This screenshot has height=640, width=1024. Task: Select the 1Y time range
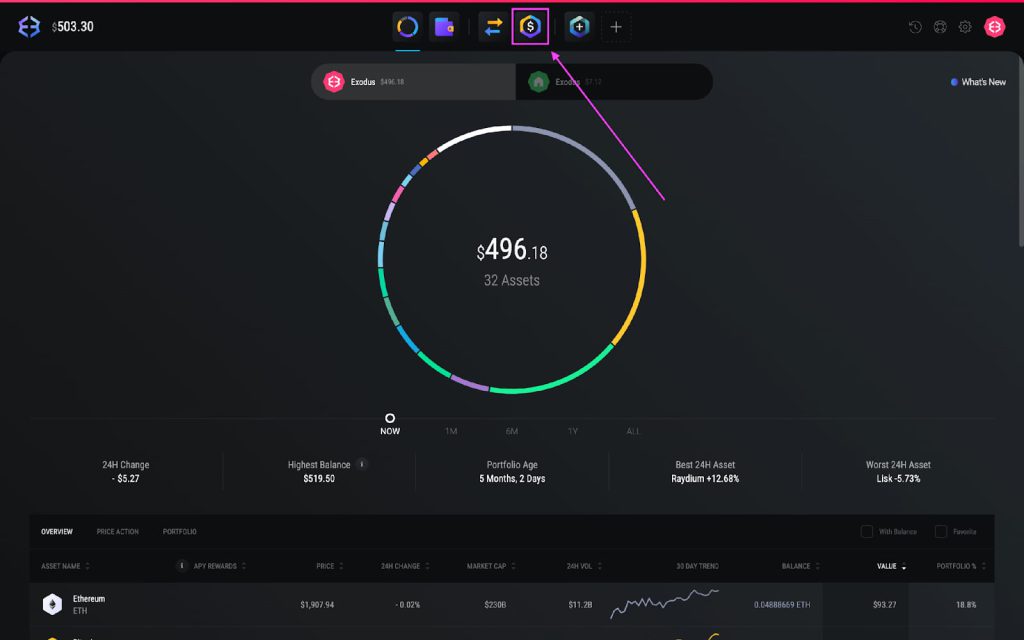[x=573, y=431]
